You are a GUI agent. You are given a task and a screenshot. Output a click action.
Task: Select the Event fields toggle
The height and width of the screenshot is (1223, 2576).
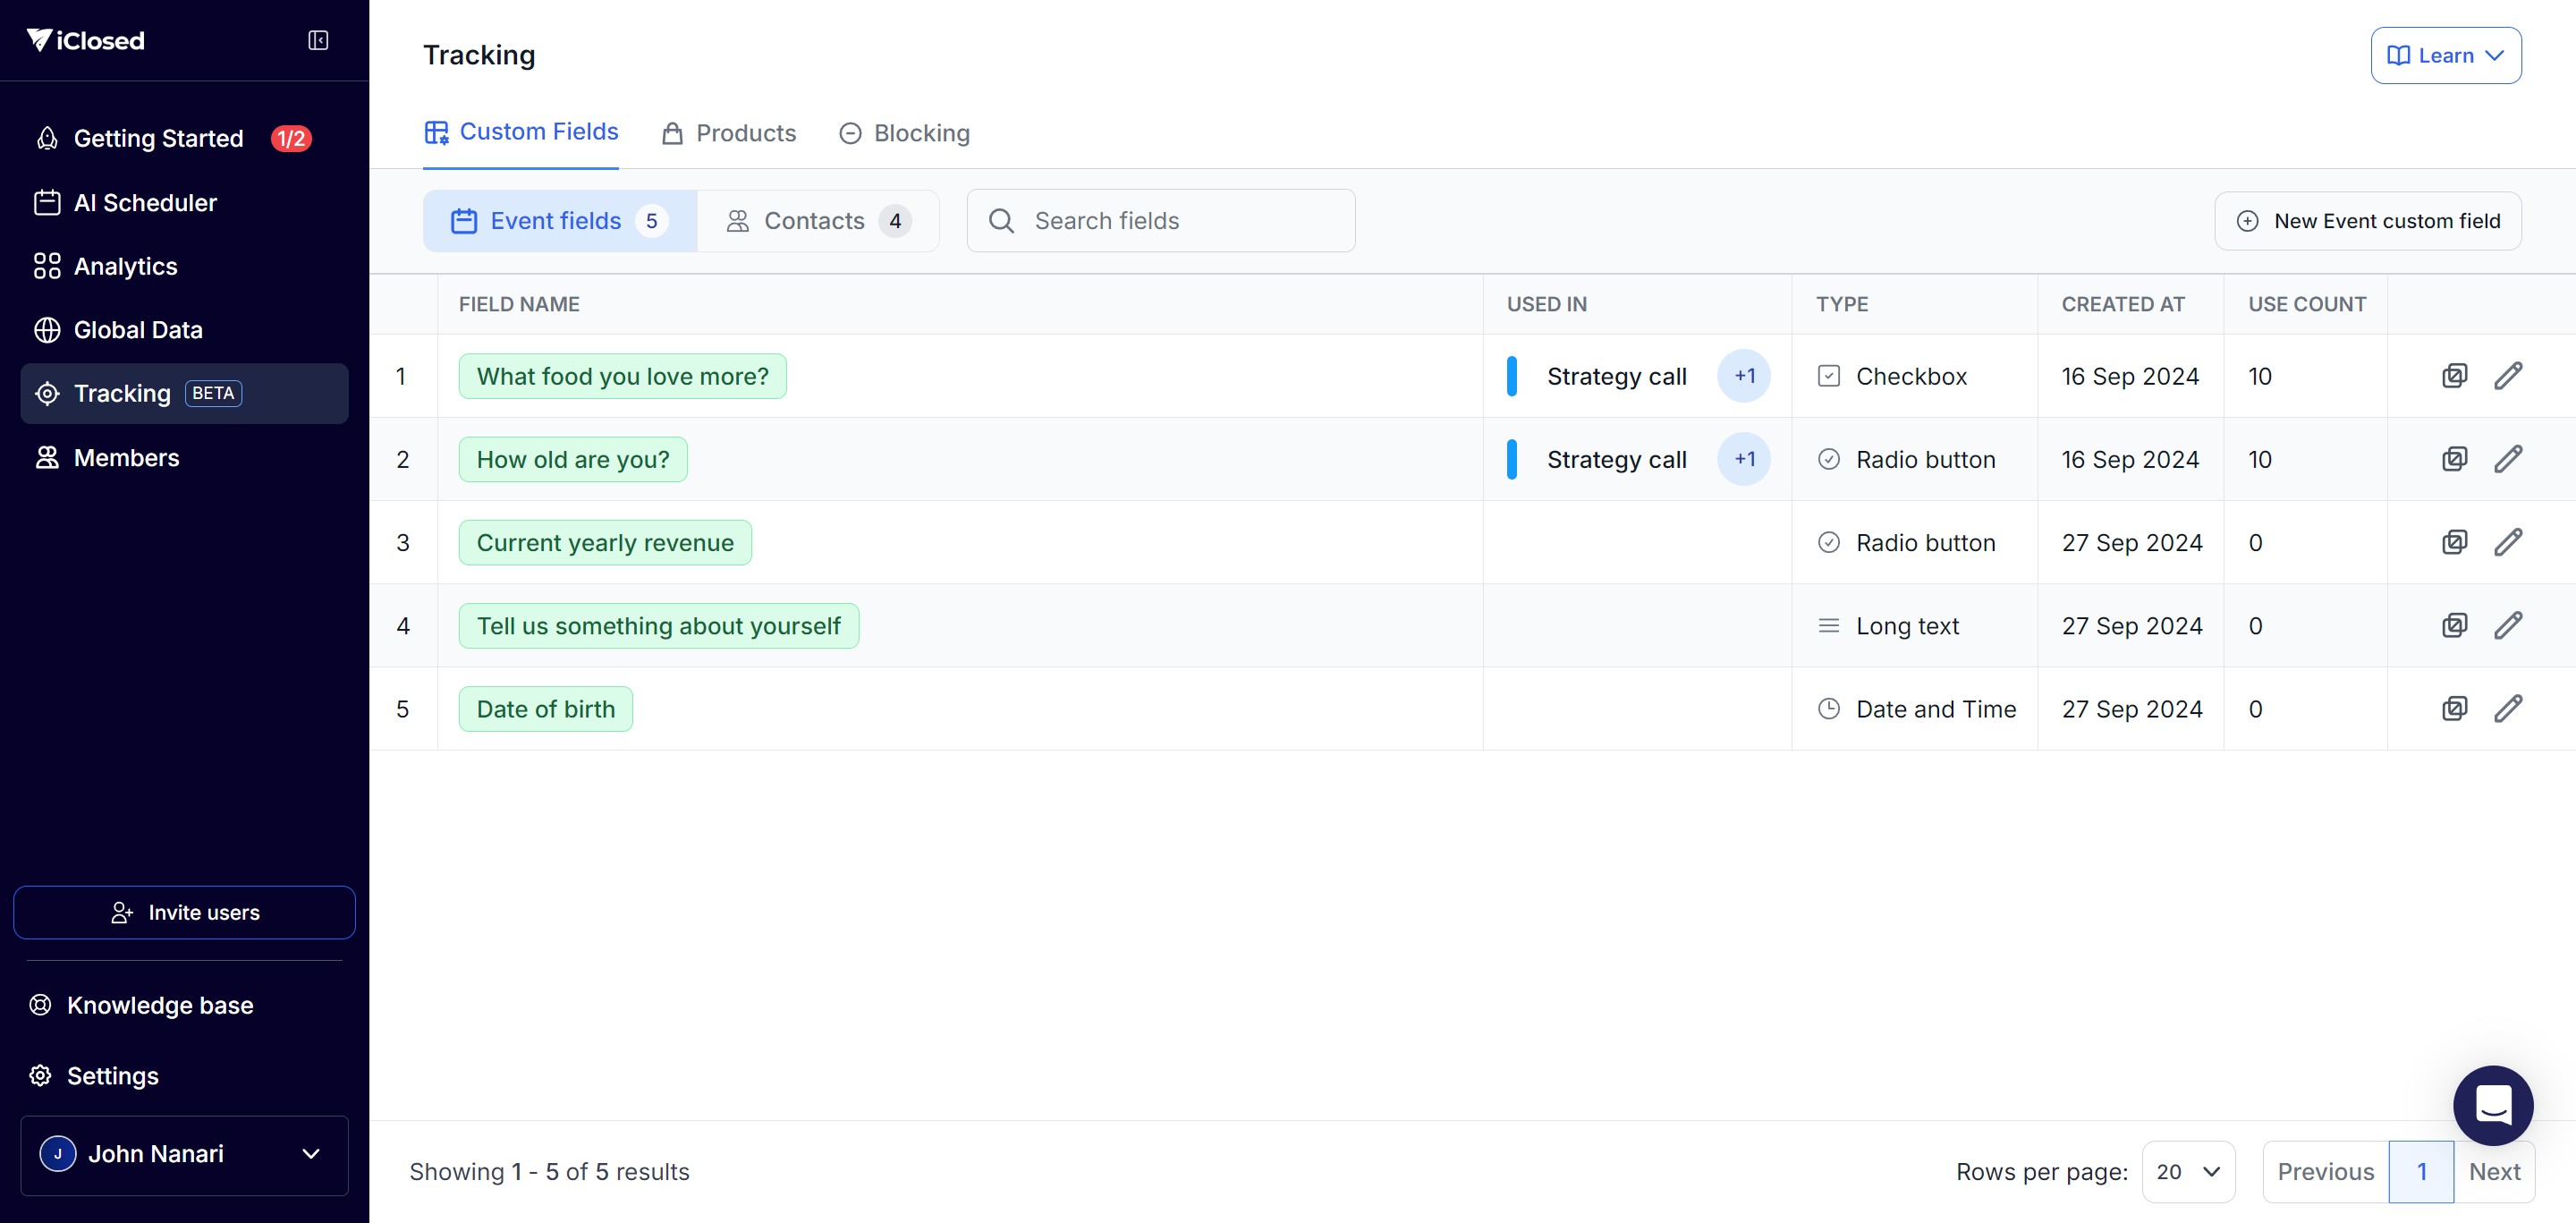[x=559, y=221]
